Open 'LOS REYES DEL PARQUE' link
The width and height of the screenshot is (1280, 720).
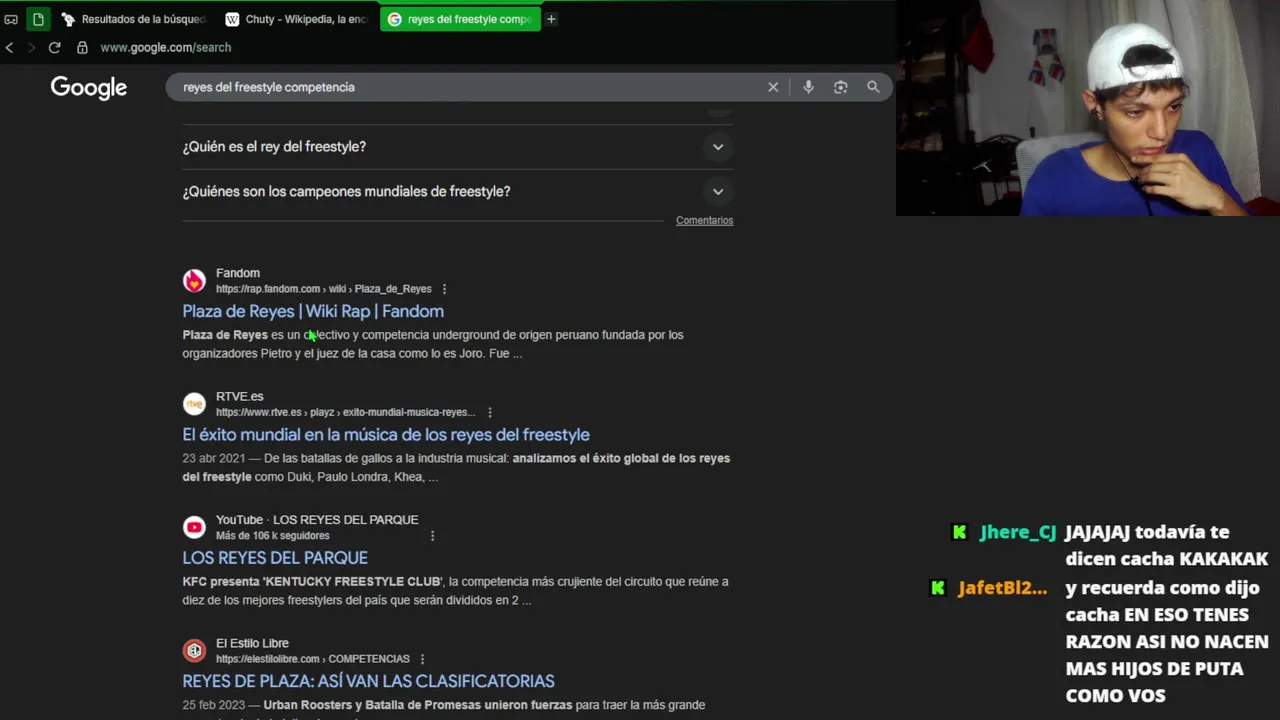pos(275,557)
